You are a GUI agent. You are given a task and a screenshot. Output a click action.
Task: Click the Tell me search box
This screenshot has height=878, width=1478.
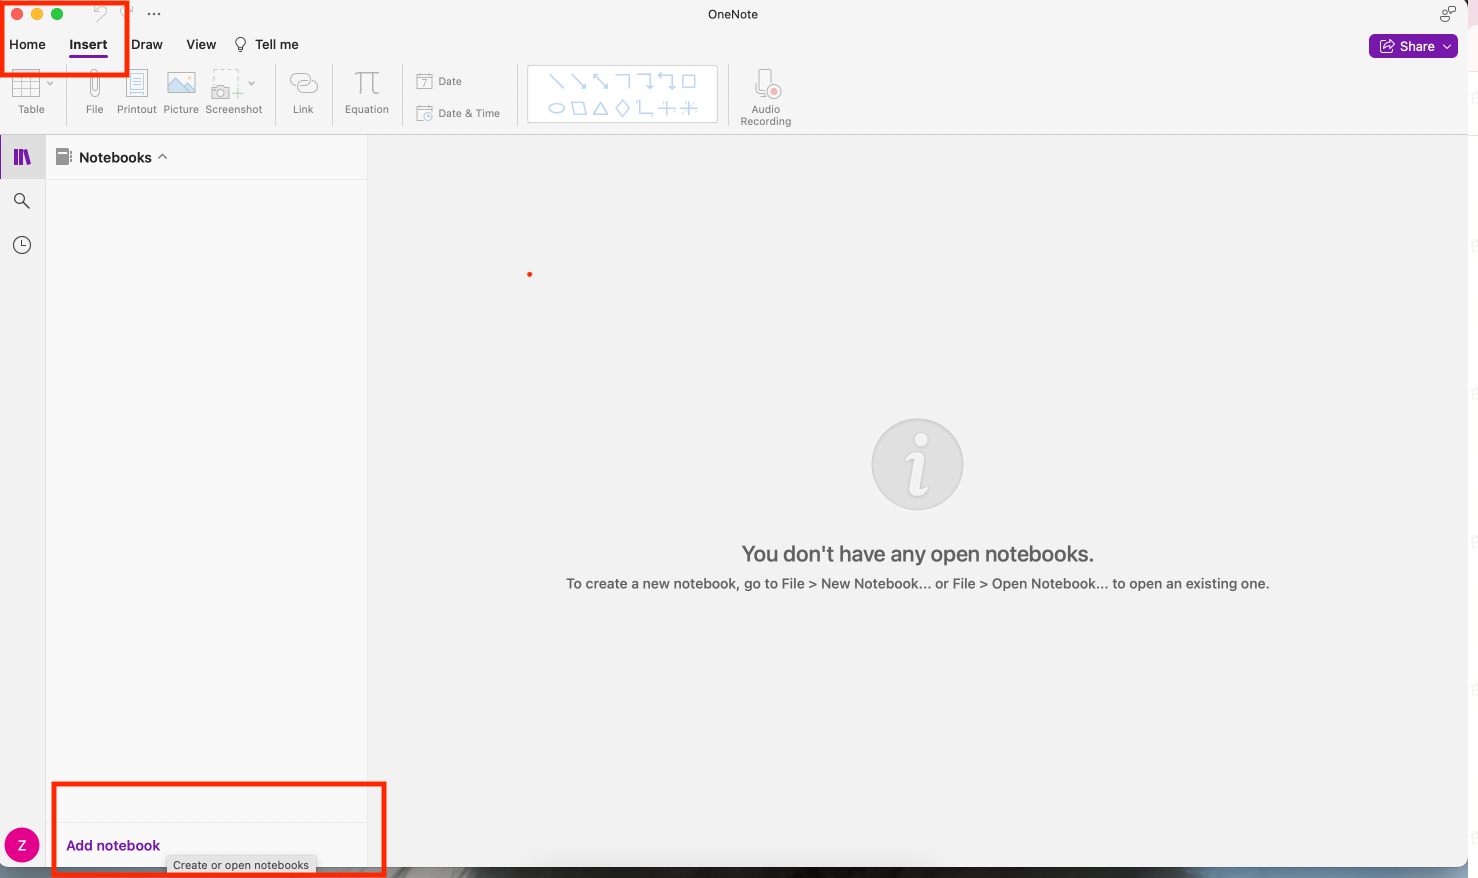266,44
